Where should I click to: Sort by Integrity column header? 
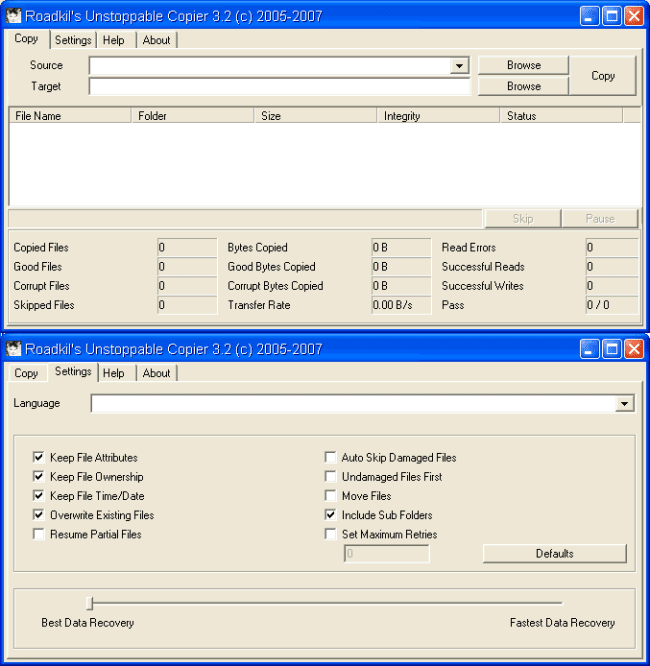click(x=438, y=116)
